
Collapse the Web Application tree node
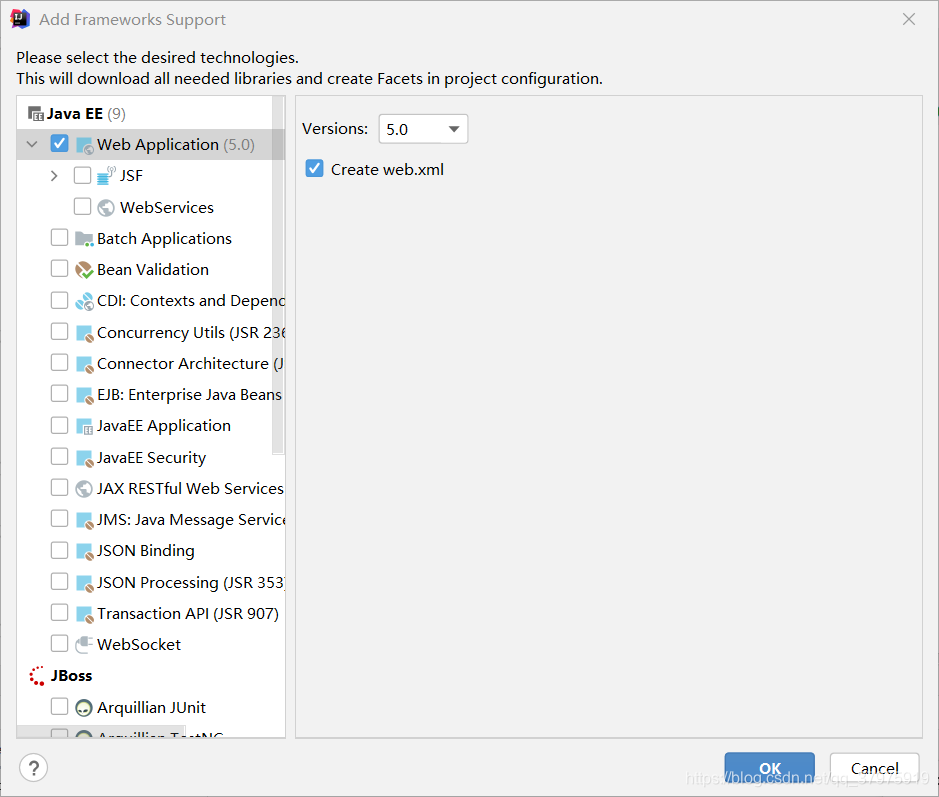coord(32,144)
